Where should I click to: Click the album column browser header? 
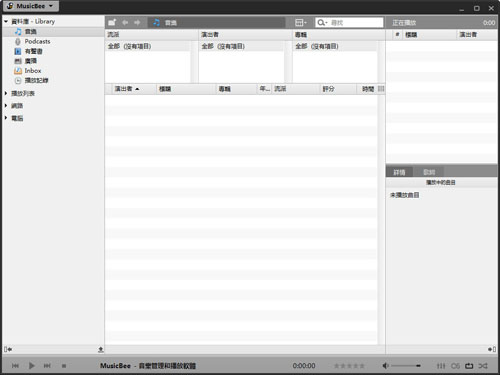(x=339, y=35)
